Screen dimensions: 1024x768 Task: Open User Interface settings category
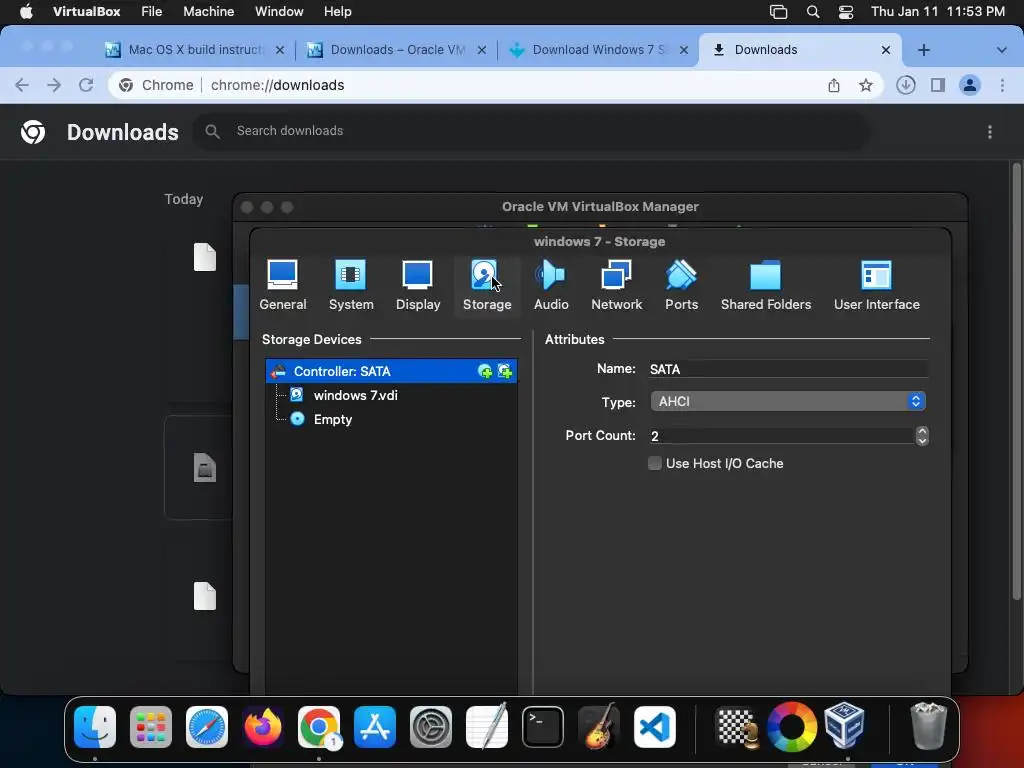coord(876,285)
